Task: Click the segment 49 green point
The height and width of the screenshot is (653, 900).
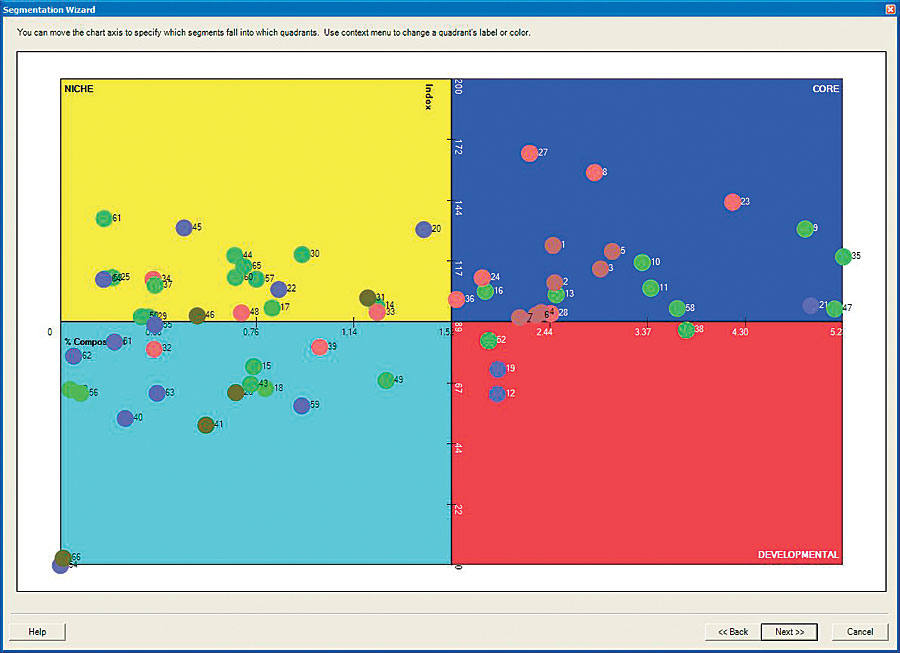Action: pos(386,380)
